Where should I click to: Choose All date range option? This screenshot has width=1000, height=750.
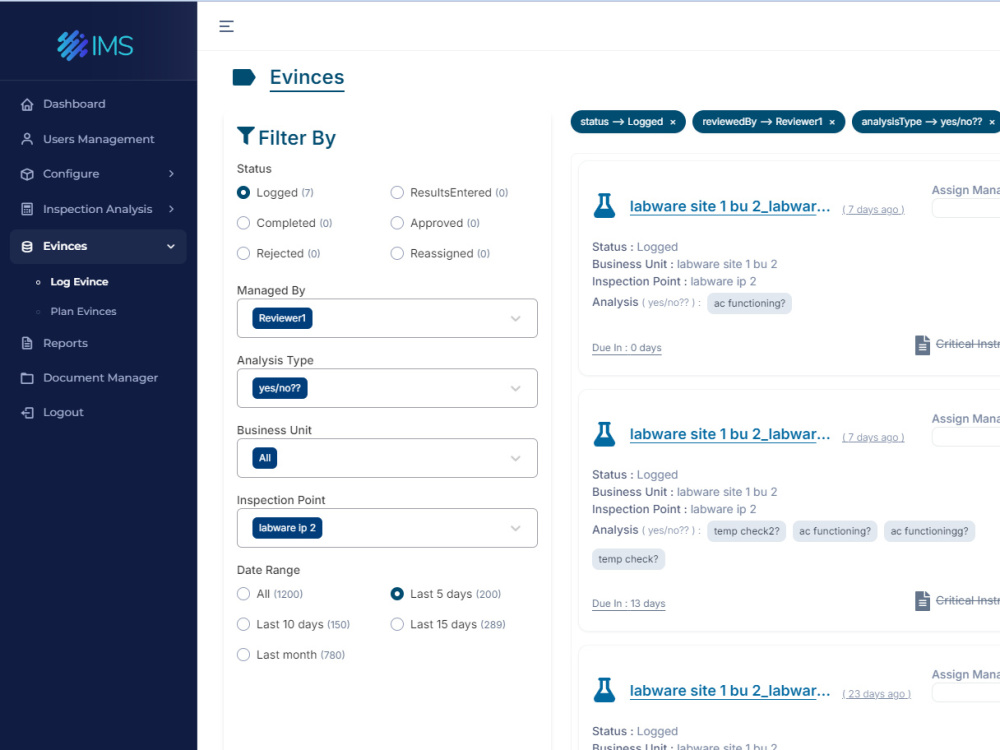tap(243, 594)
